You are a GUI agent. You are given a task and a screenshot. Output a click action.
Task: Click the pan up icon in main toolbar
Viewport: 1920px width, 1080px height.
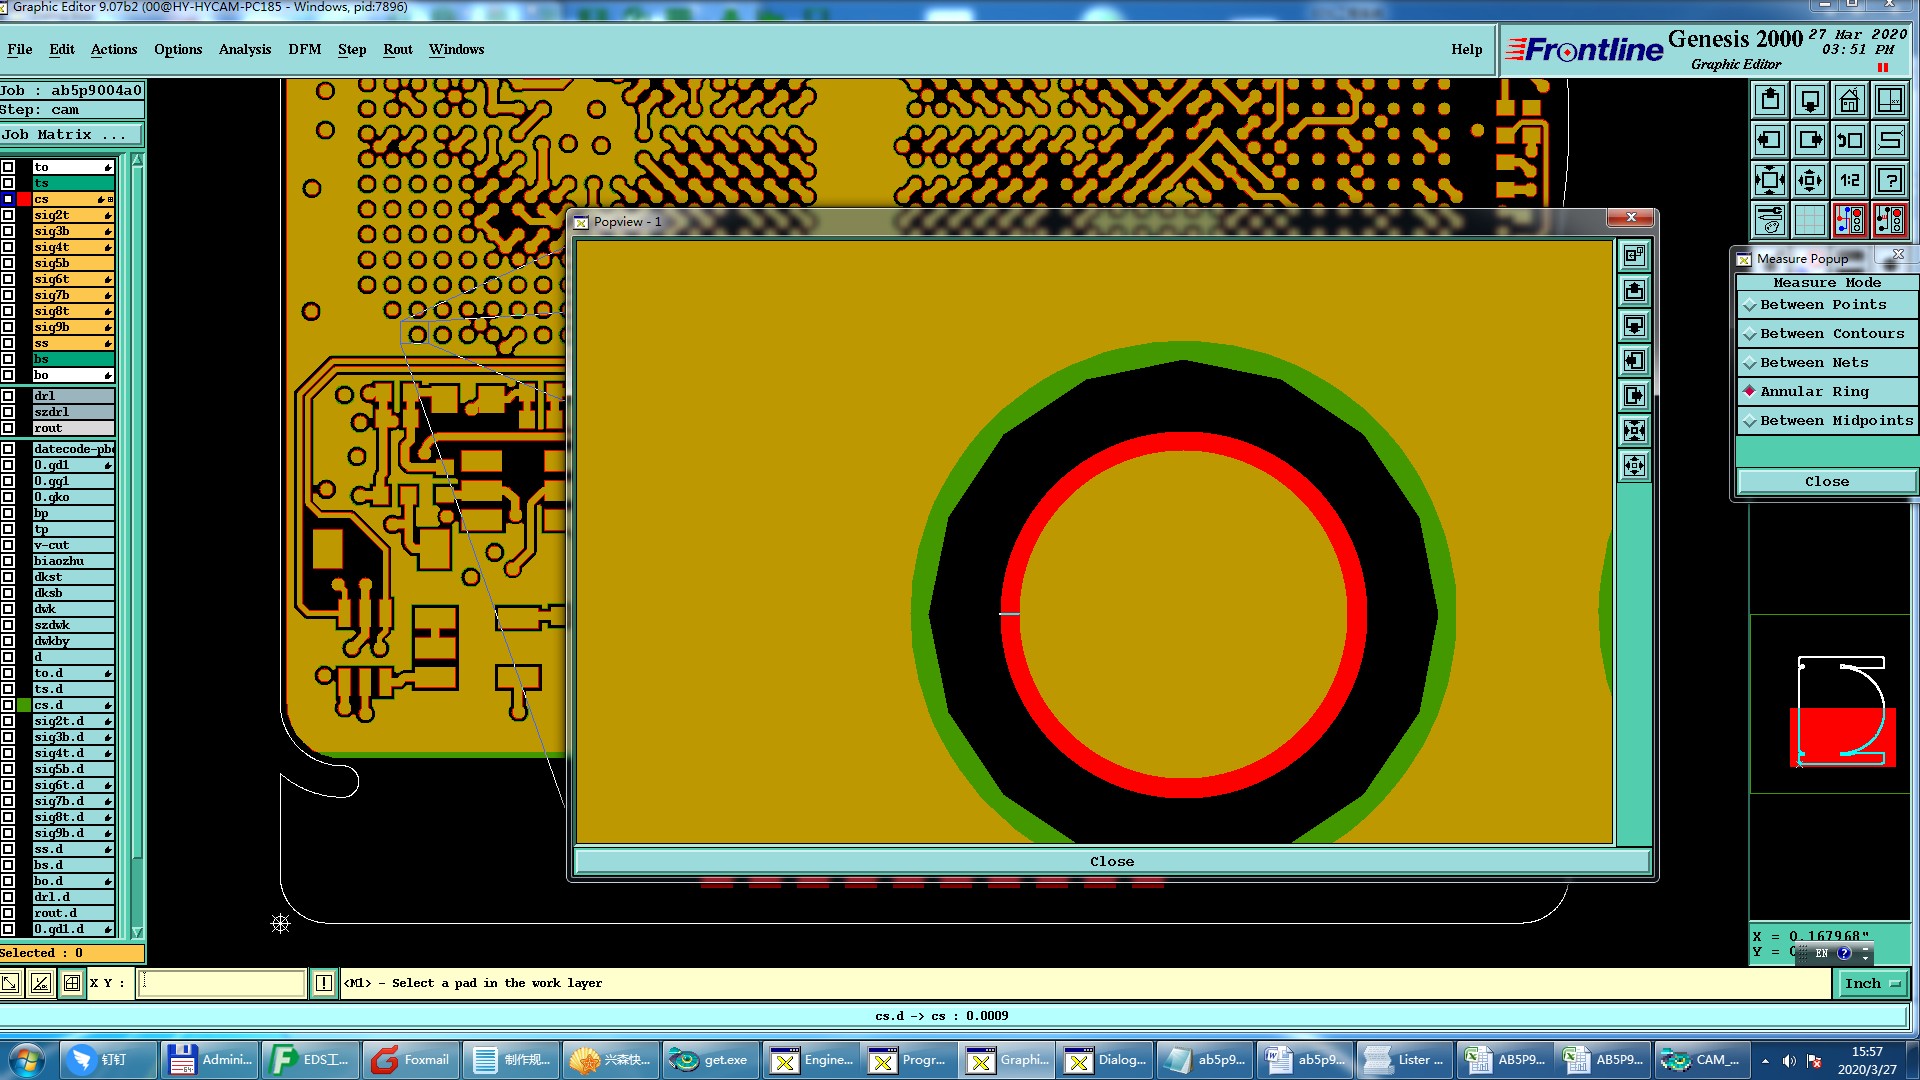click(x=1770, y=100)
